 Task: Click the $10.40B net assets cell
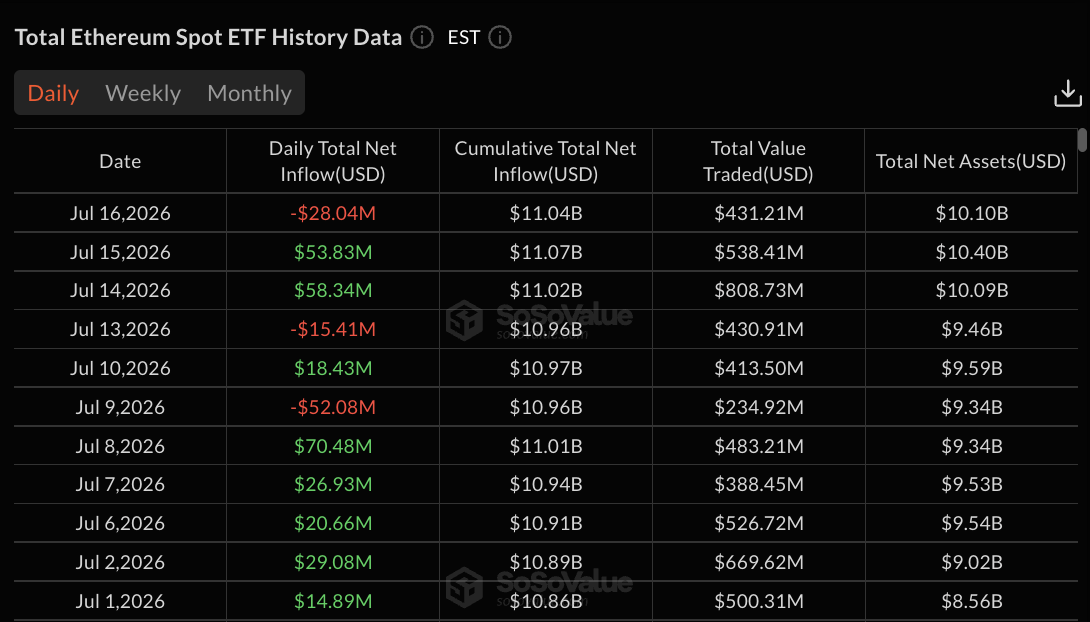point(971,252)
